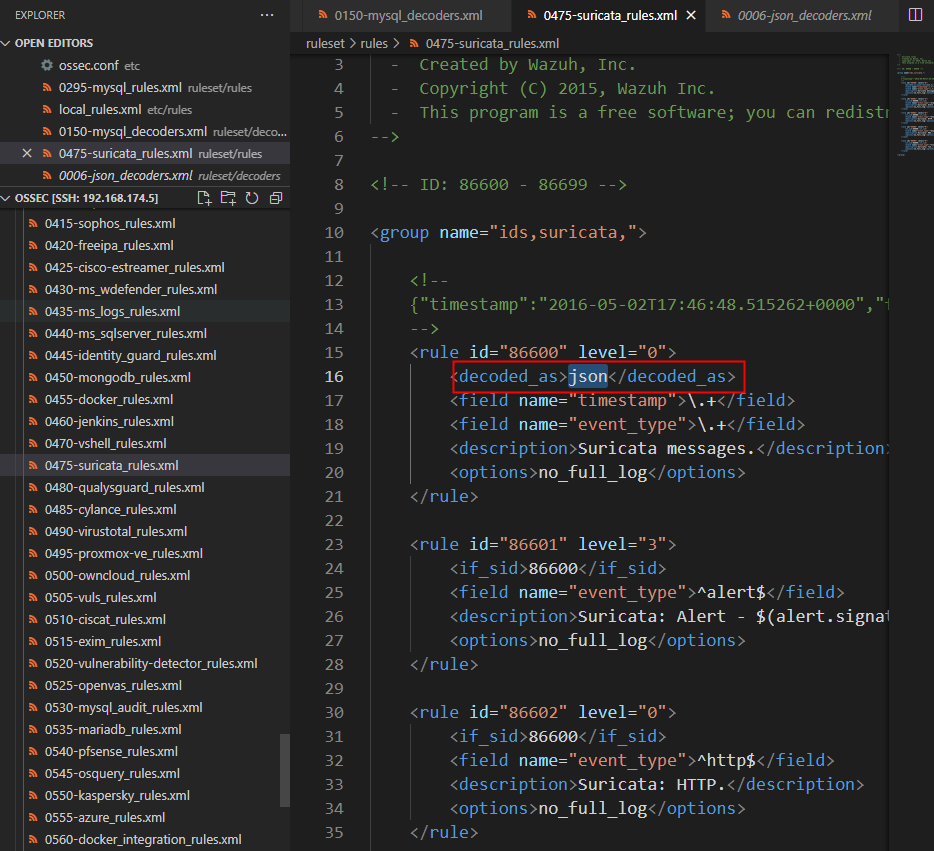Click highlighted 'json' text on line 16

coord(588,376)
